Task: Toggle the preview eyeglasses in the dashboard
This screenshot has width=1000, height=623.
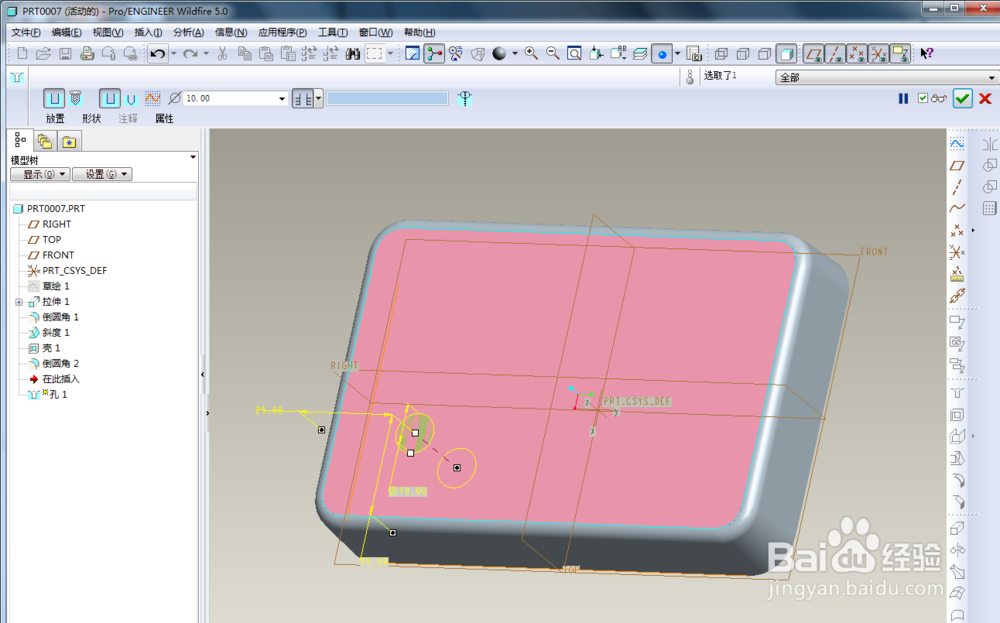Action: tap(938, 98)
